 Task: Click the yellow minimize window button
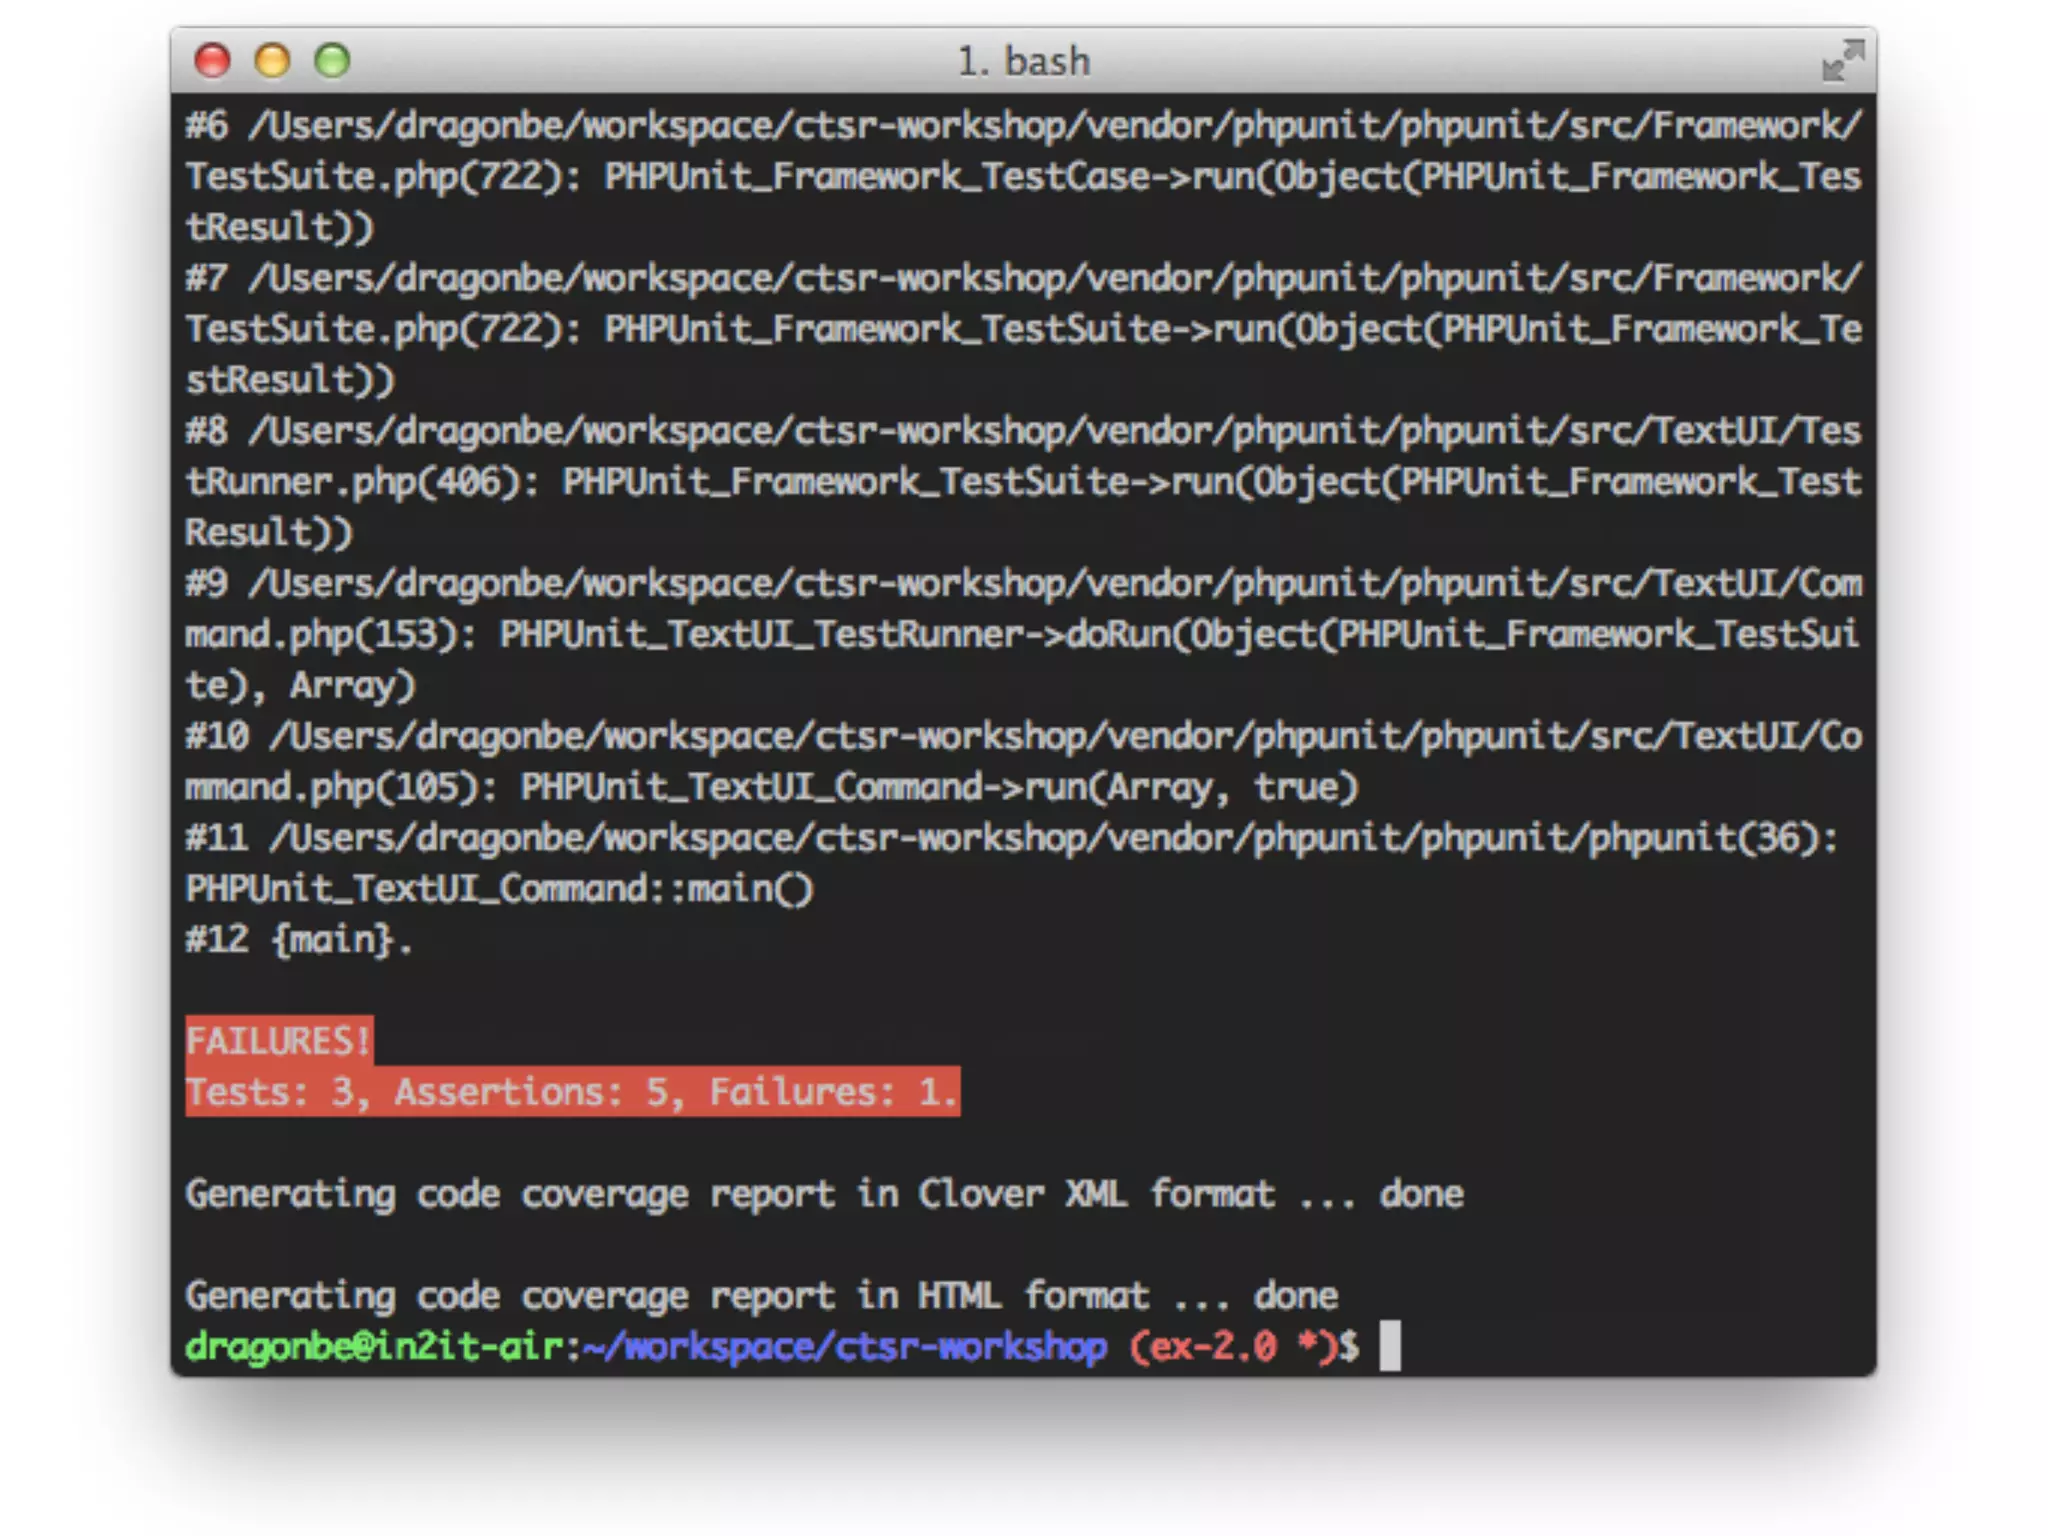coord(272,61)
